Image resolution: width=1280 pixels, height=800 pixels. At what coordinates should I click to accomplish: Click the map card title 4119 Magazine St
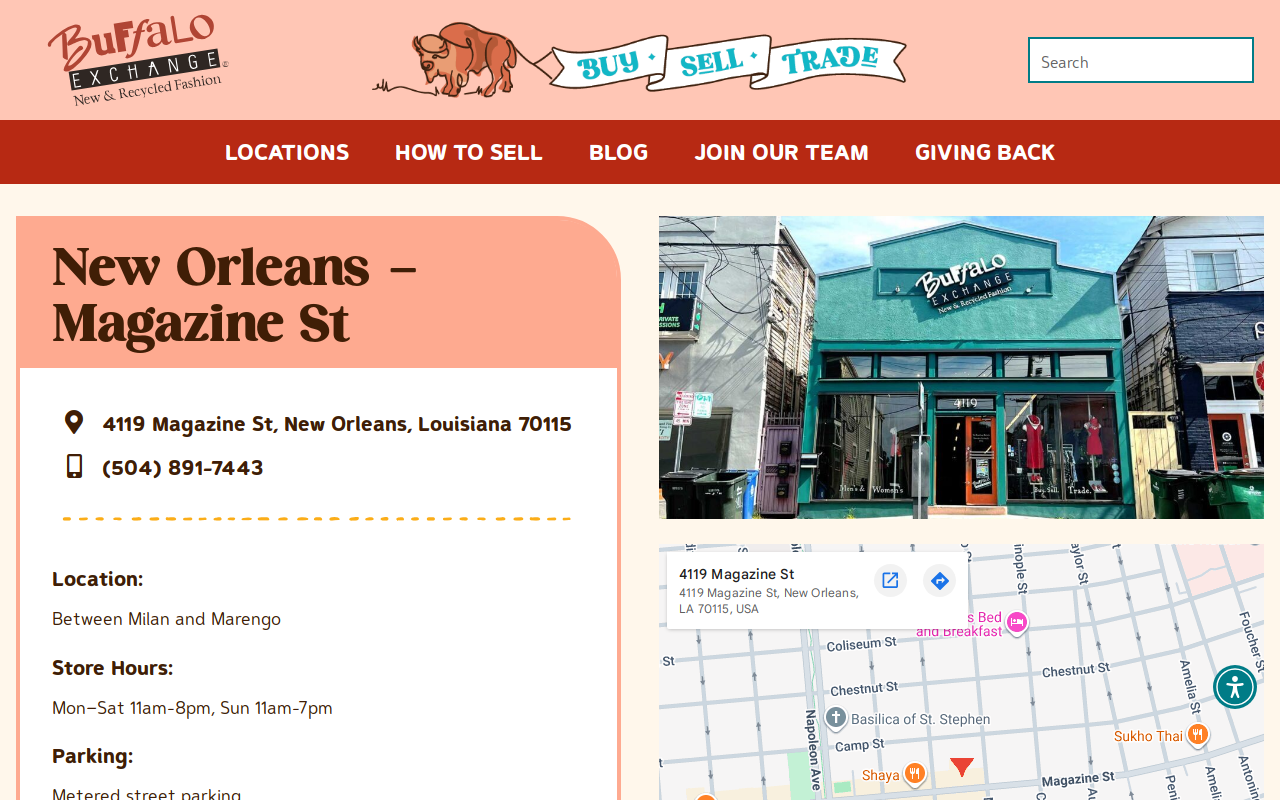click(737, 574)
